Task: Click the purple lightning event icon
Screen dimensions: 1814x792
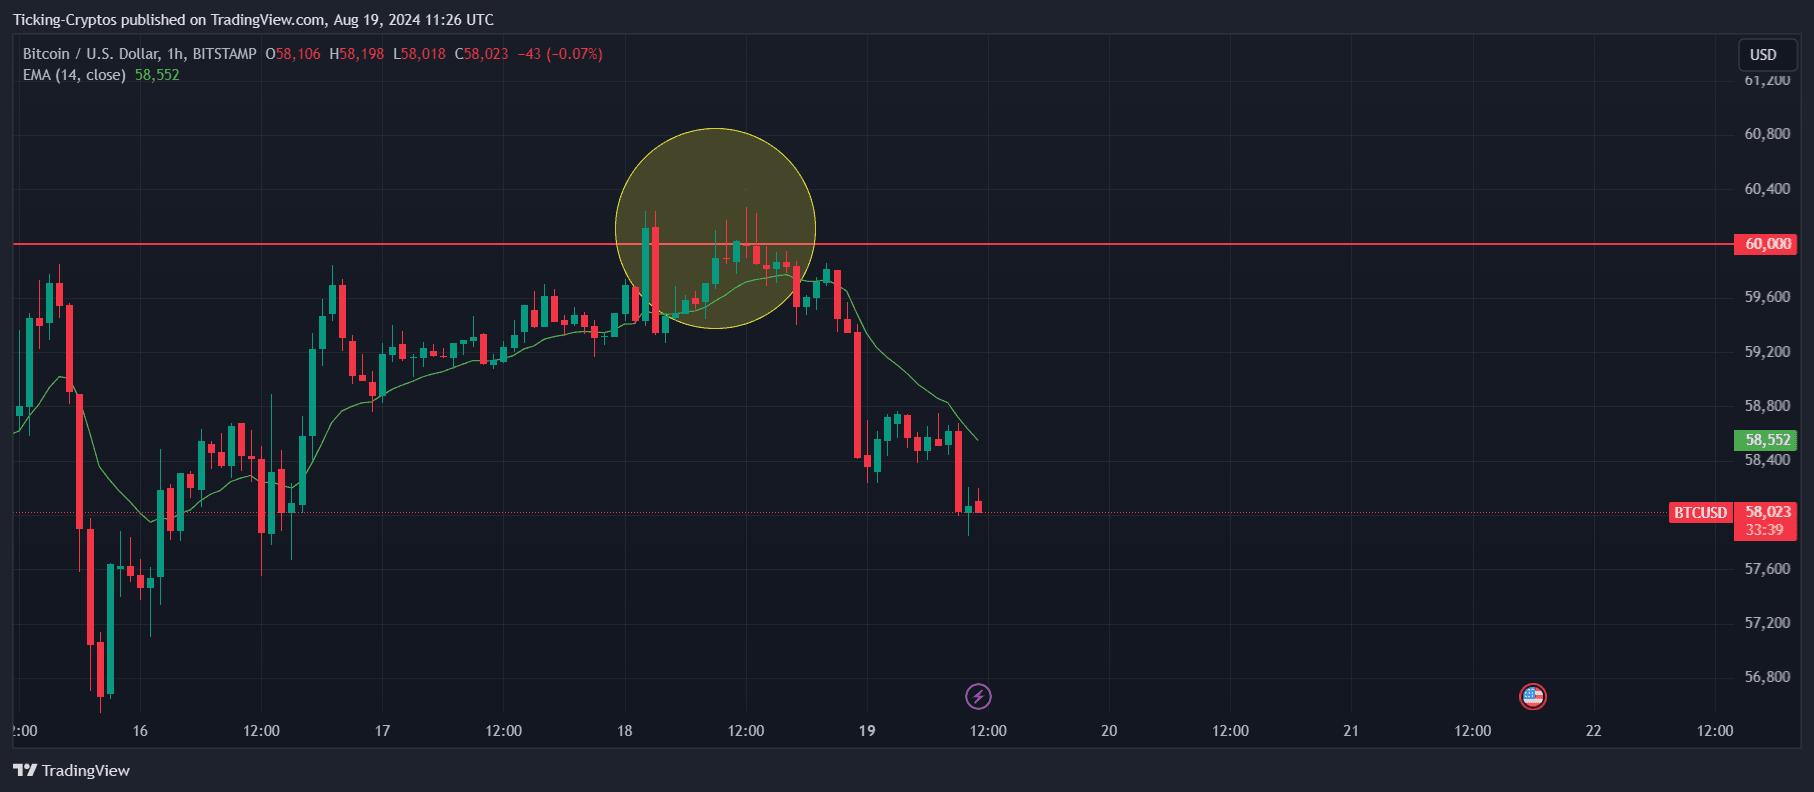Action: tap(978, 696)
